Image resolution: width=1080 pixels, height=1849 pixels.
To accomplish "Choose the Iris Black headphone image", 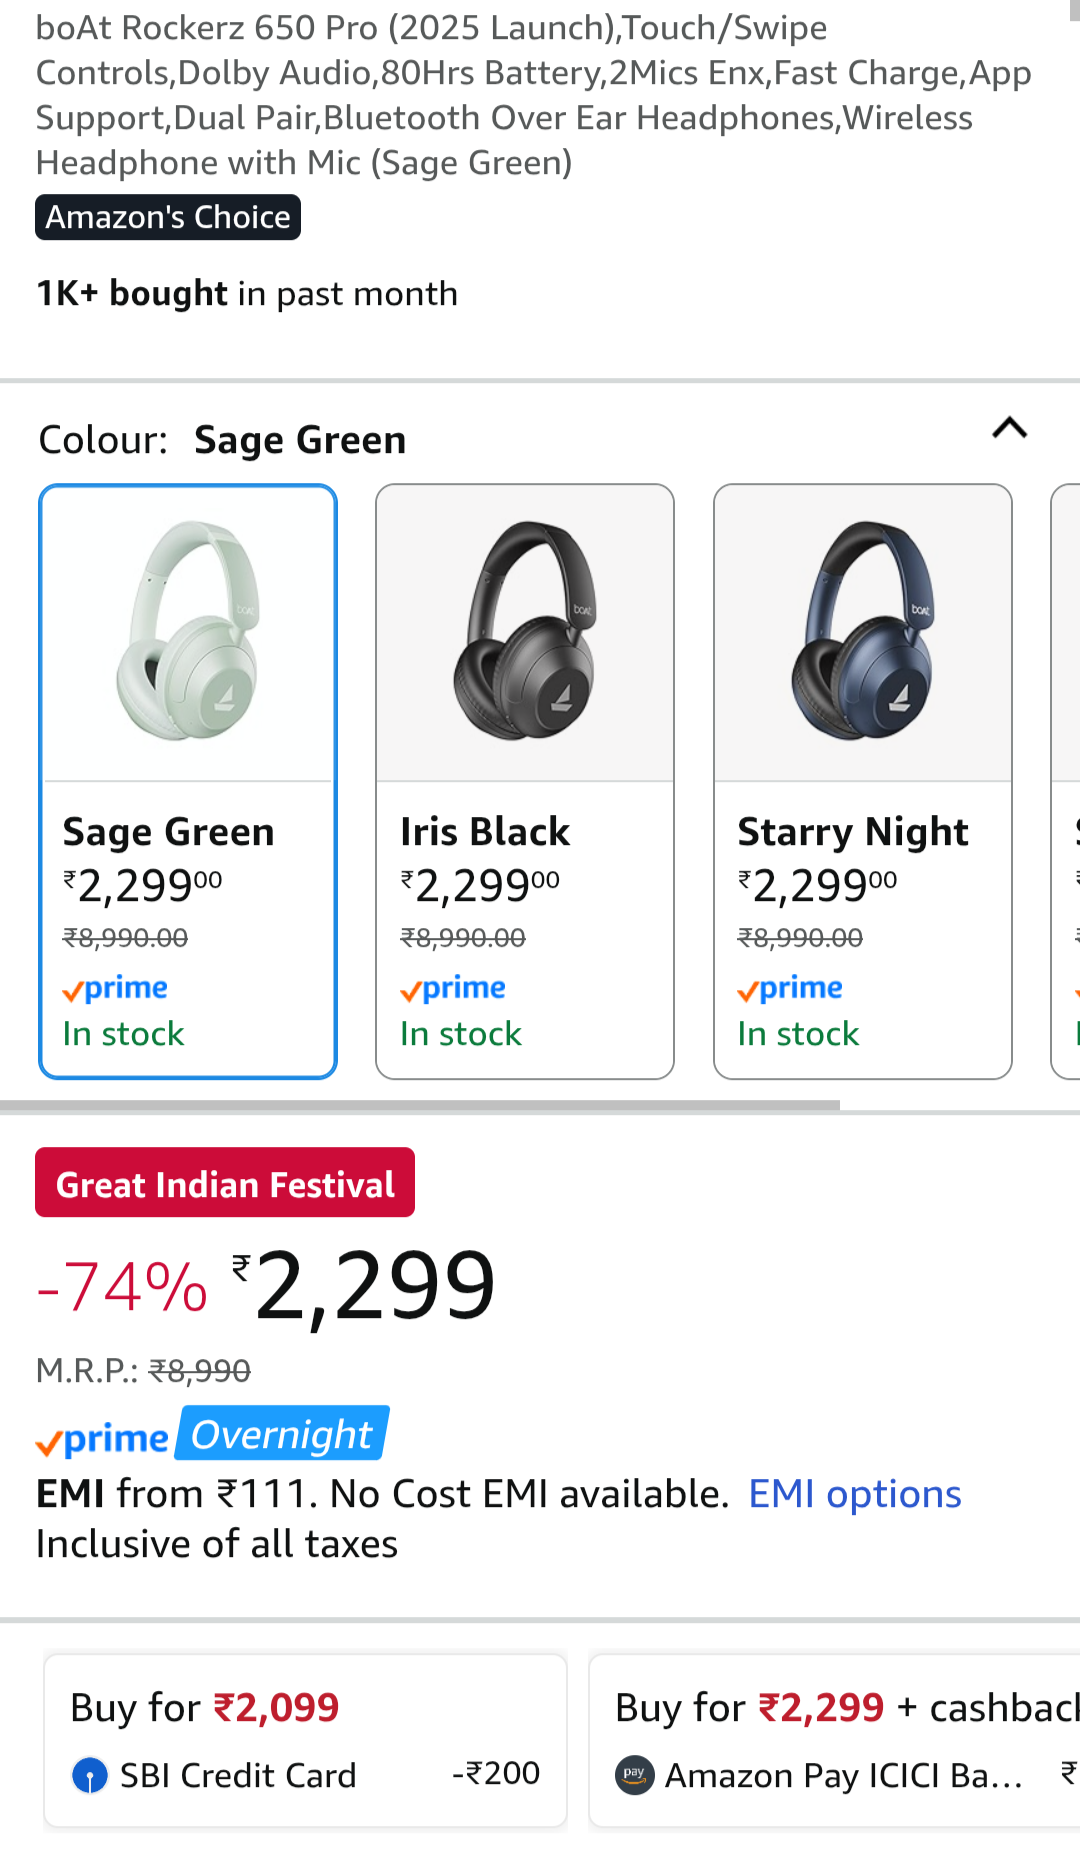I will click(525, 631).
